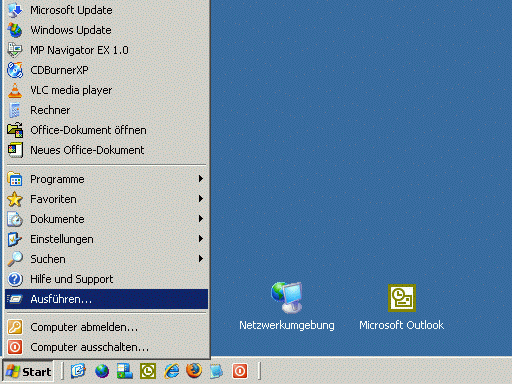The image size is (512, 384).
Task: Click the highlighted Ausführen... entry
Action: pyautogui.click(x=106, y=299)
